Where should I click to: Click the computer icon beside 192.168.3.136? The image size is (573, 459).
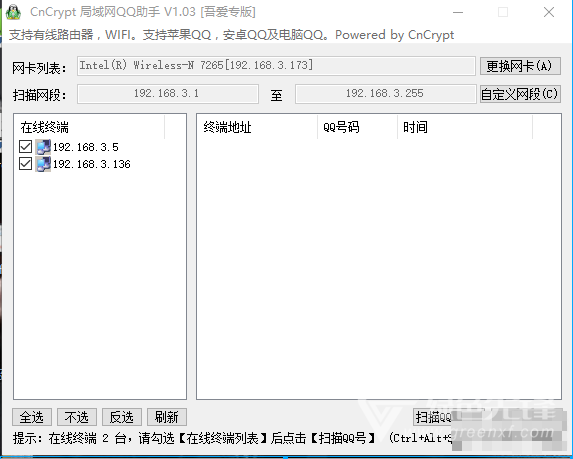click(43, 164)
